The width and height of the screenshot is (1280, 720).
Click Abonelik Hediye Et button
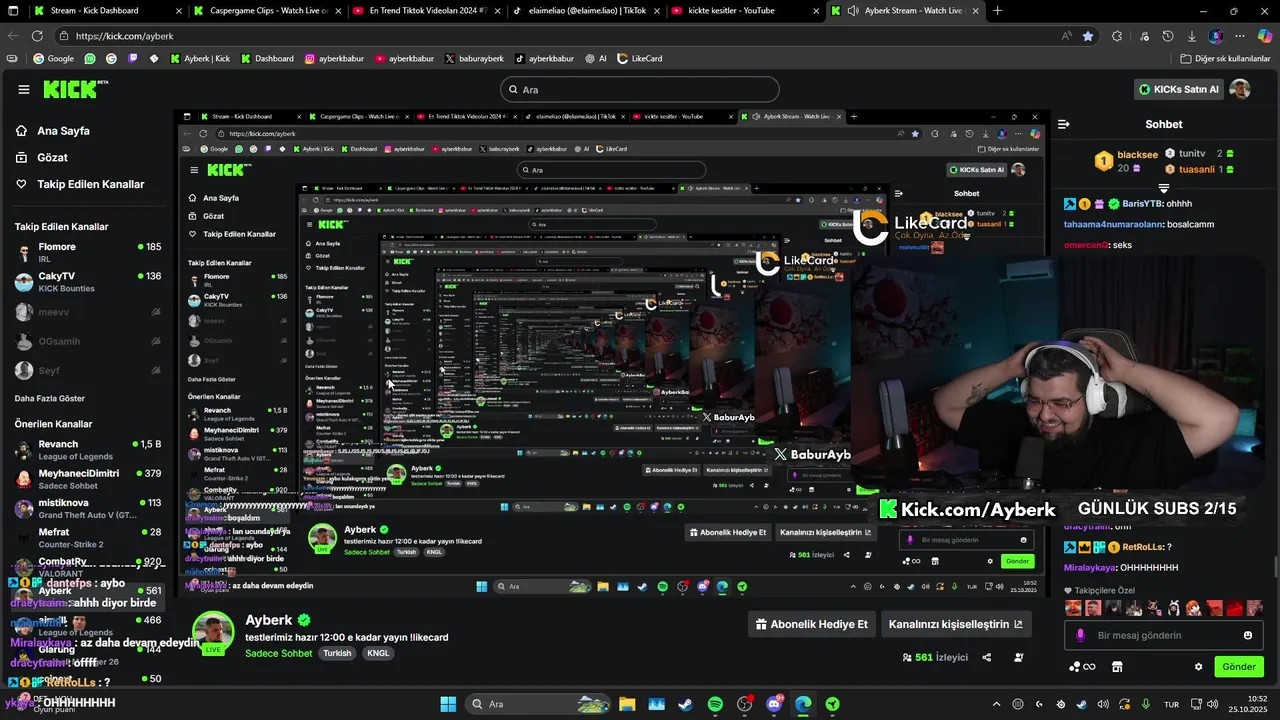click(x=812, y=624)
